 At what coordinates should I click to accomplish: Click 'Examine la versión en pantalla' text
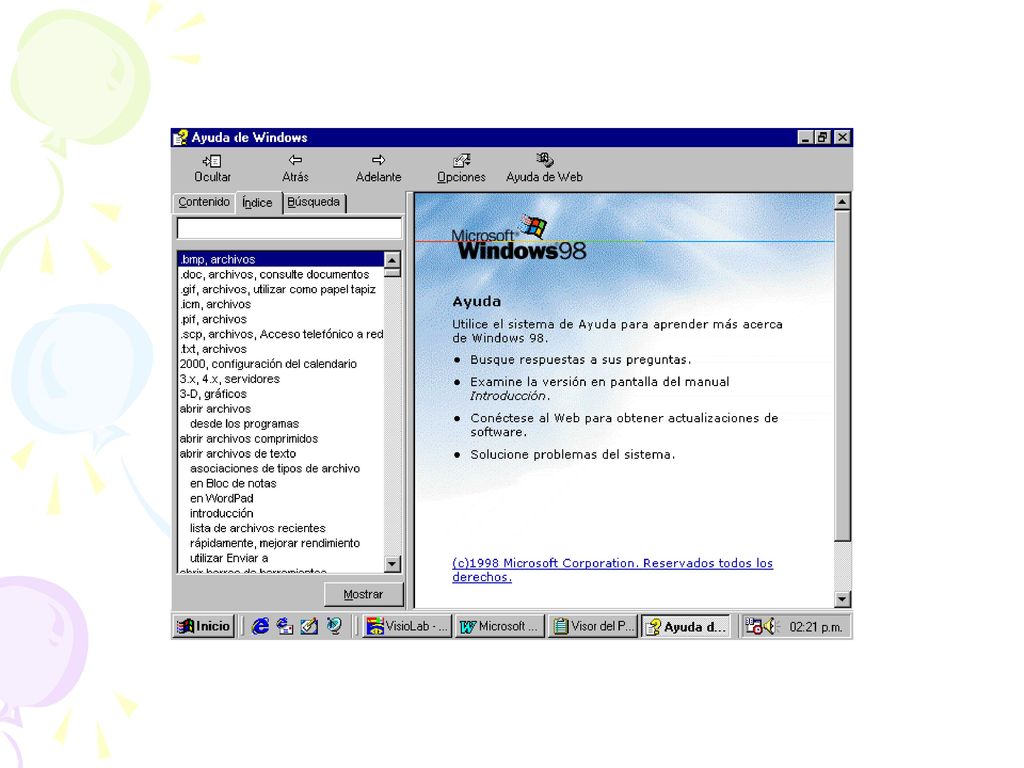[x=600, y=389]
